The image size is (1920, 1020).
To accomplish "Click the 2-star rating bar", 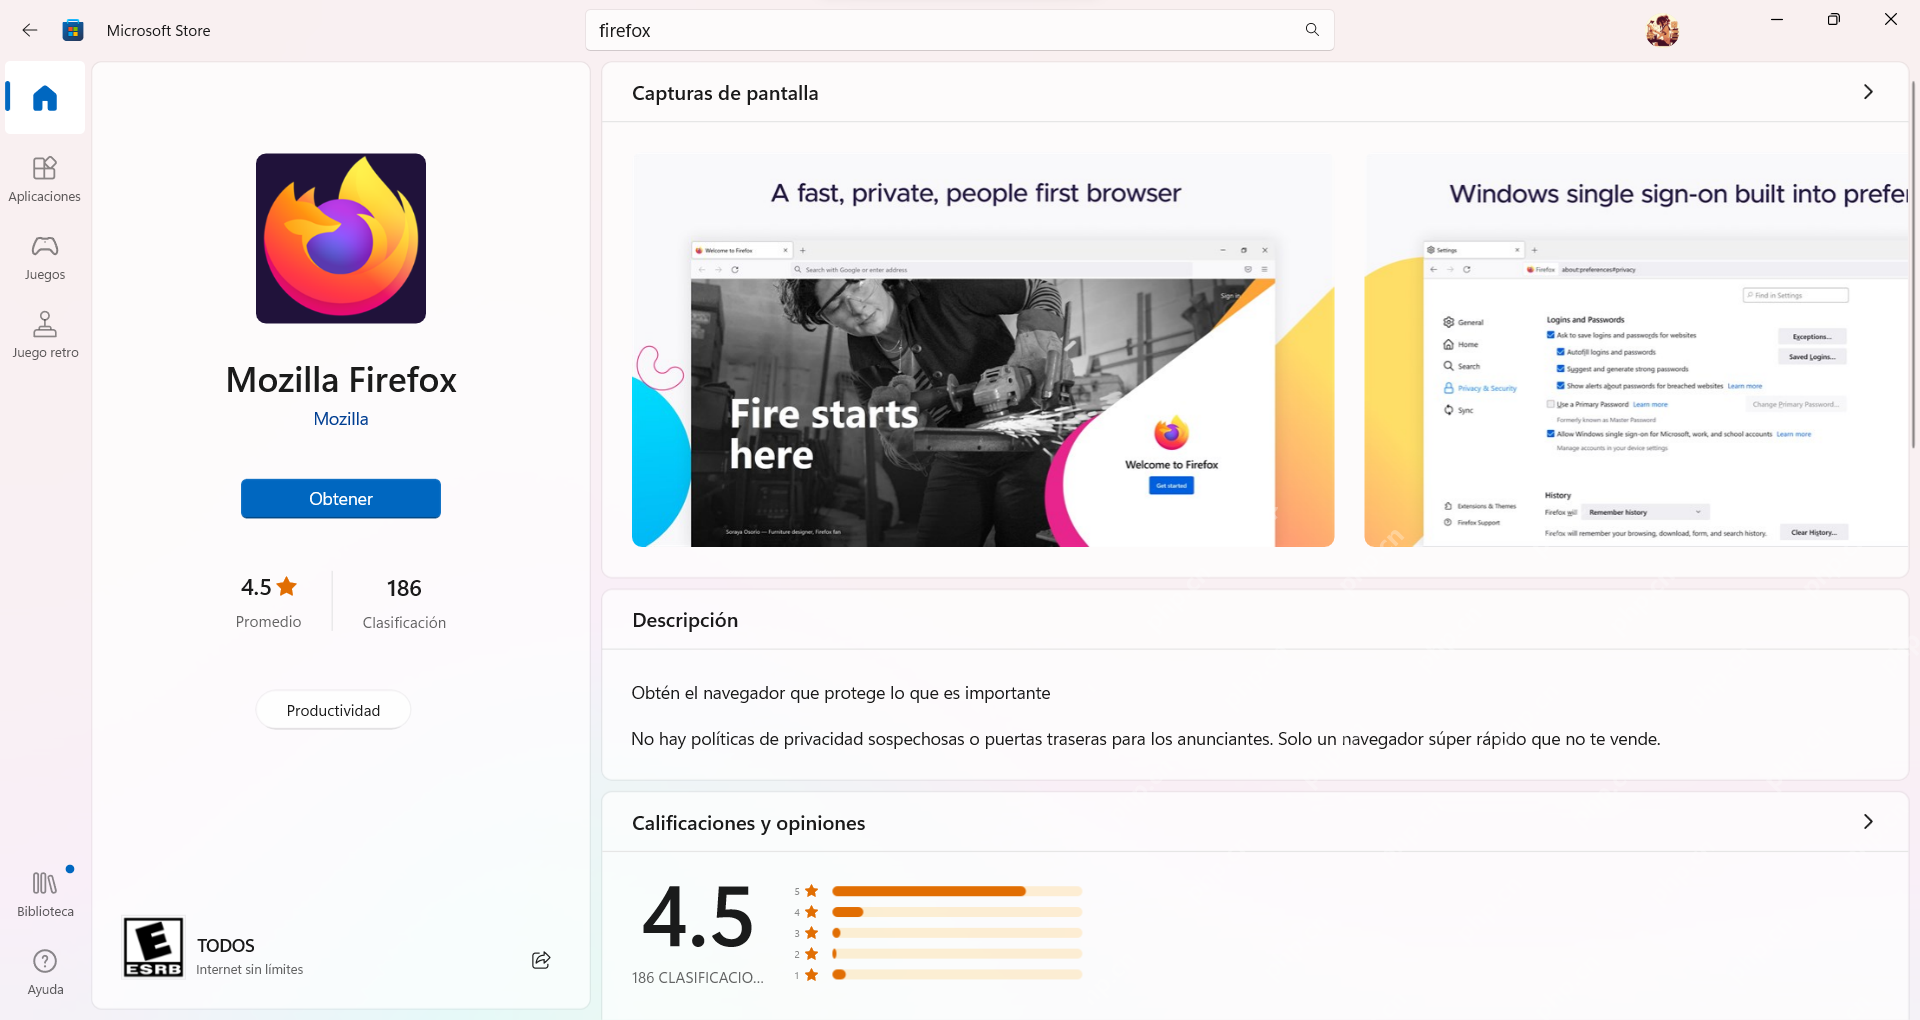I will pos(957,954).
